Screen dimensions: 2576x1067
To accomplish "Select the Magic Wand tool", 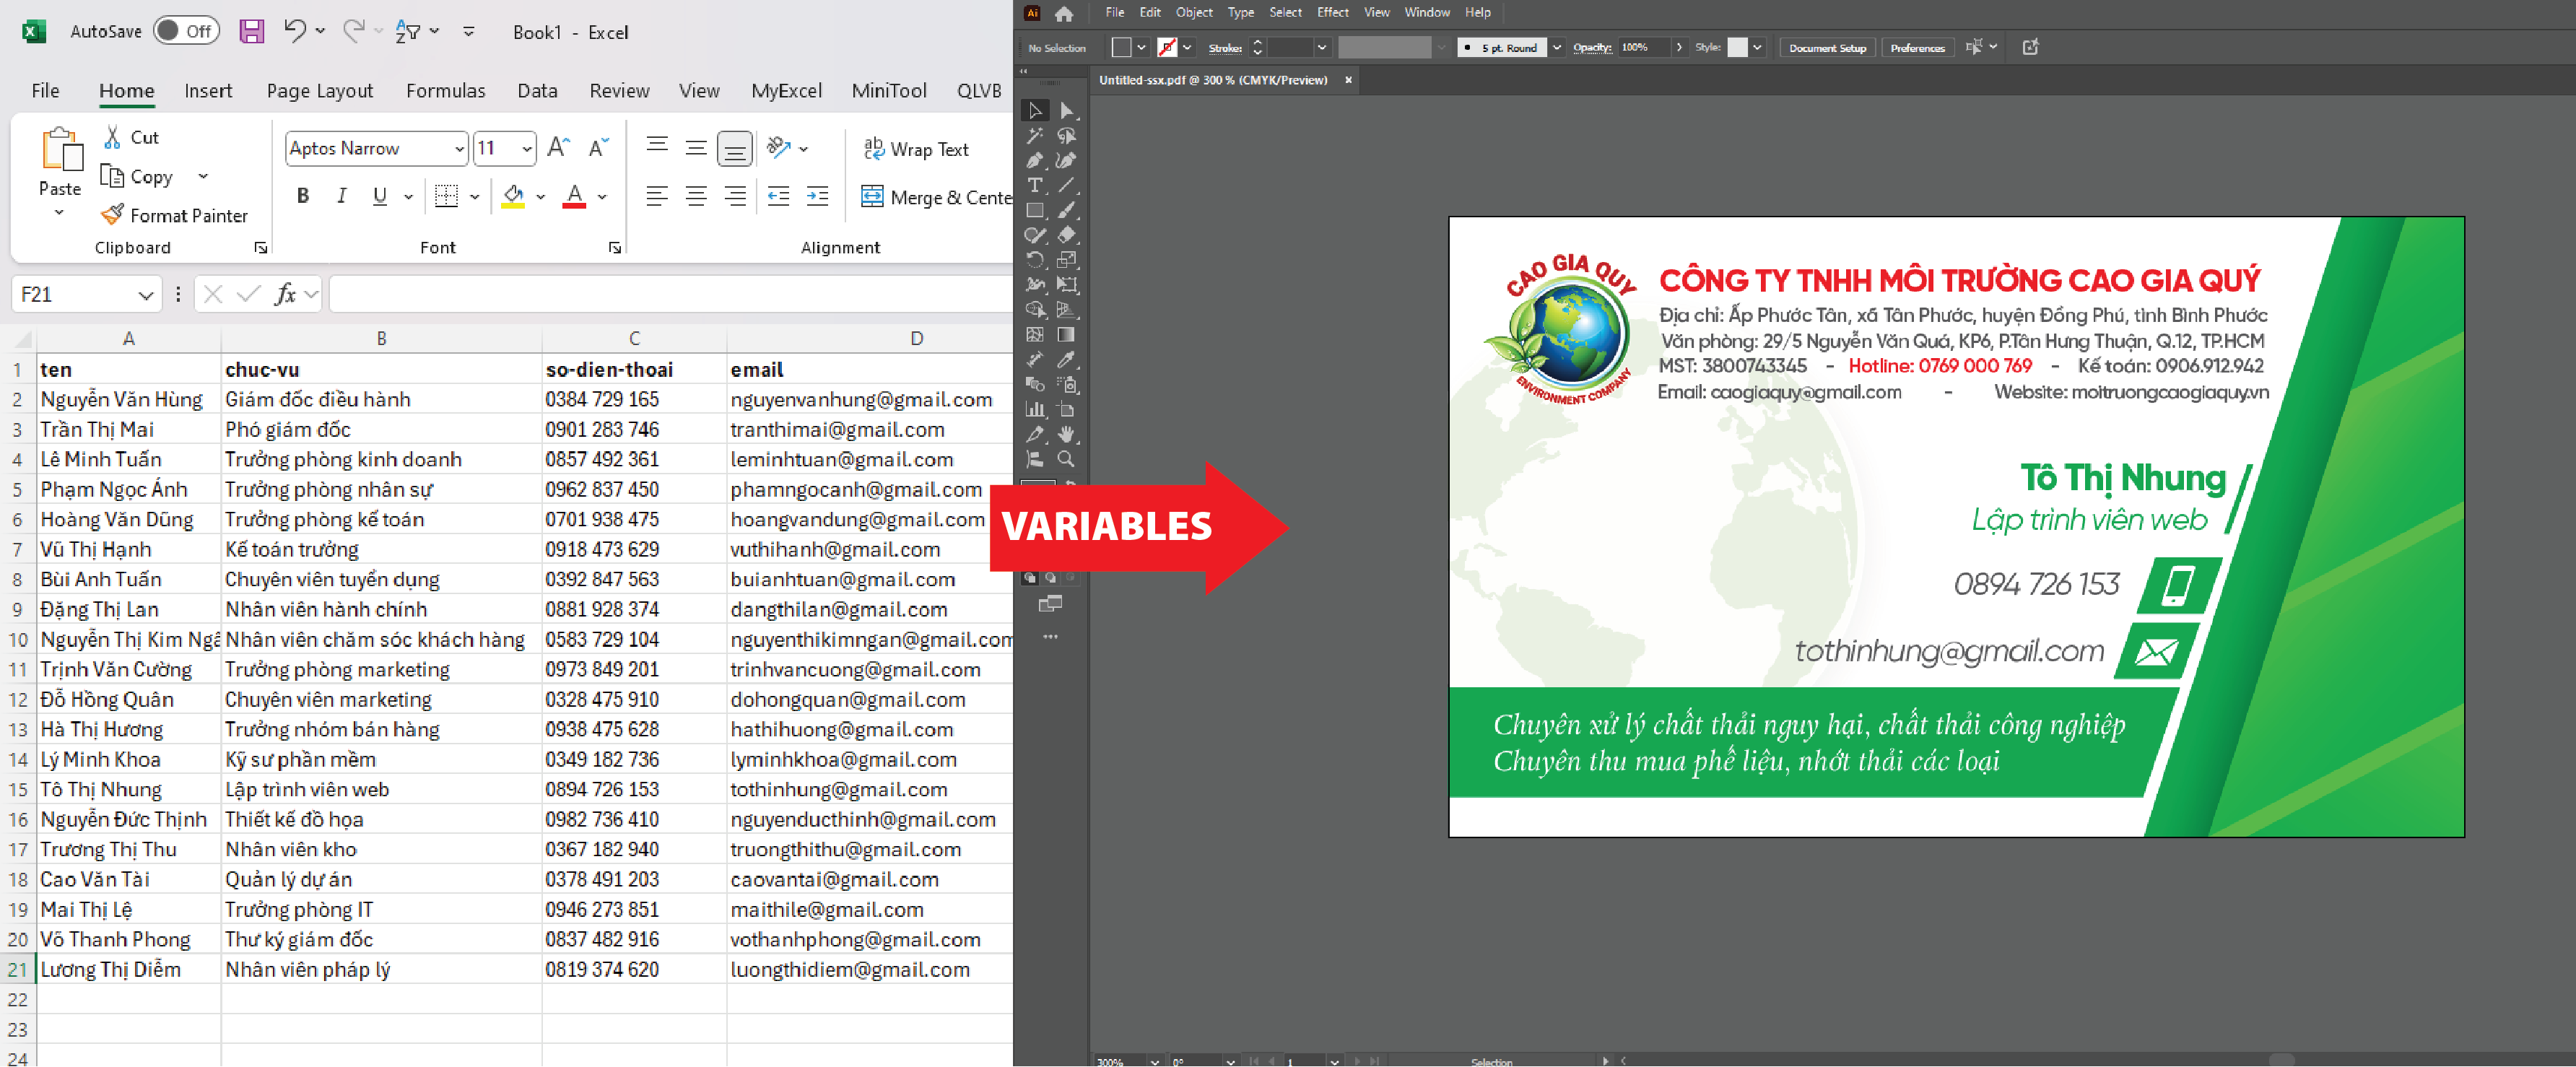I will pos(1035,135).
